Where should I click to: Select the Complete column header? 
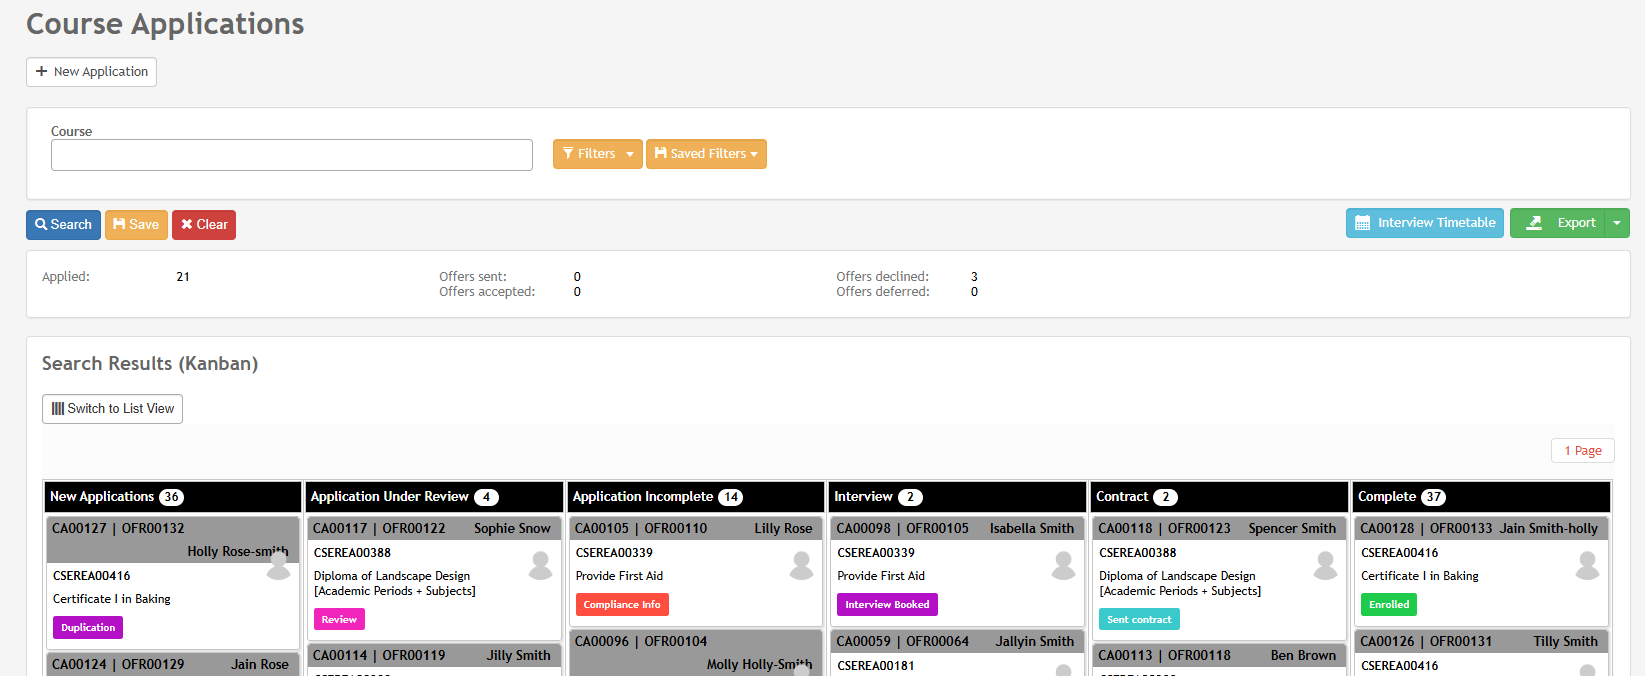[1482, 497]
